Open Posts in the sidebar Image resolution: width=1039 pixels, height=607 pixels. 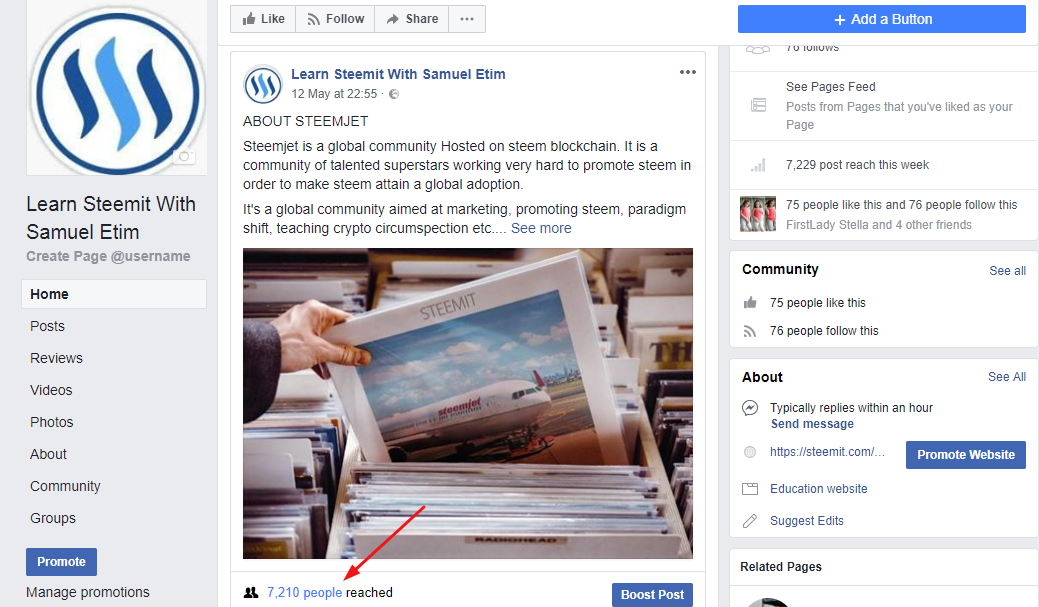(x=47, y=326)
